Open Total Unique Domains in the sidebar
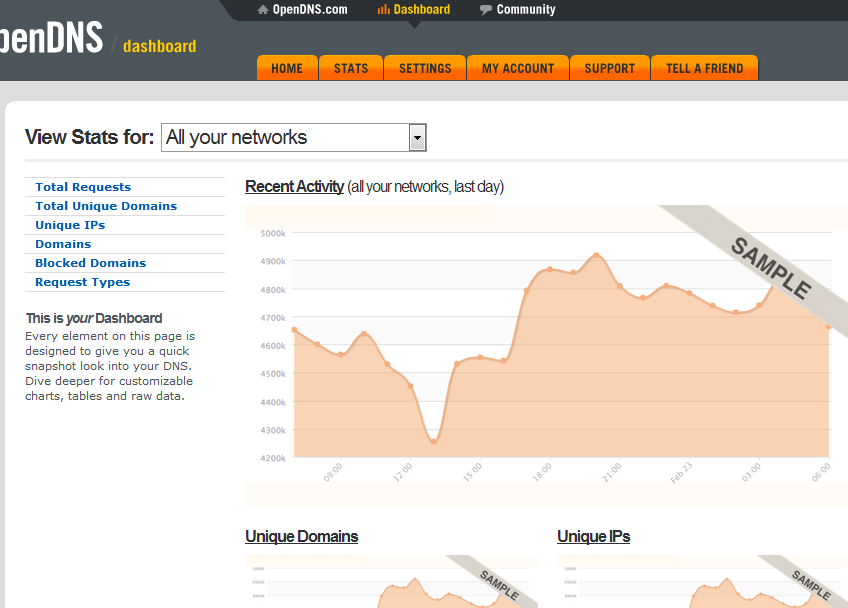 tap(106, 206)
